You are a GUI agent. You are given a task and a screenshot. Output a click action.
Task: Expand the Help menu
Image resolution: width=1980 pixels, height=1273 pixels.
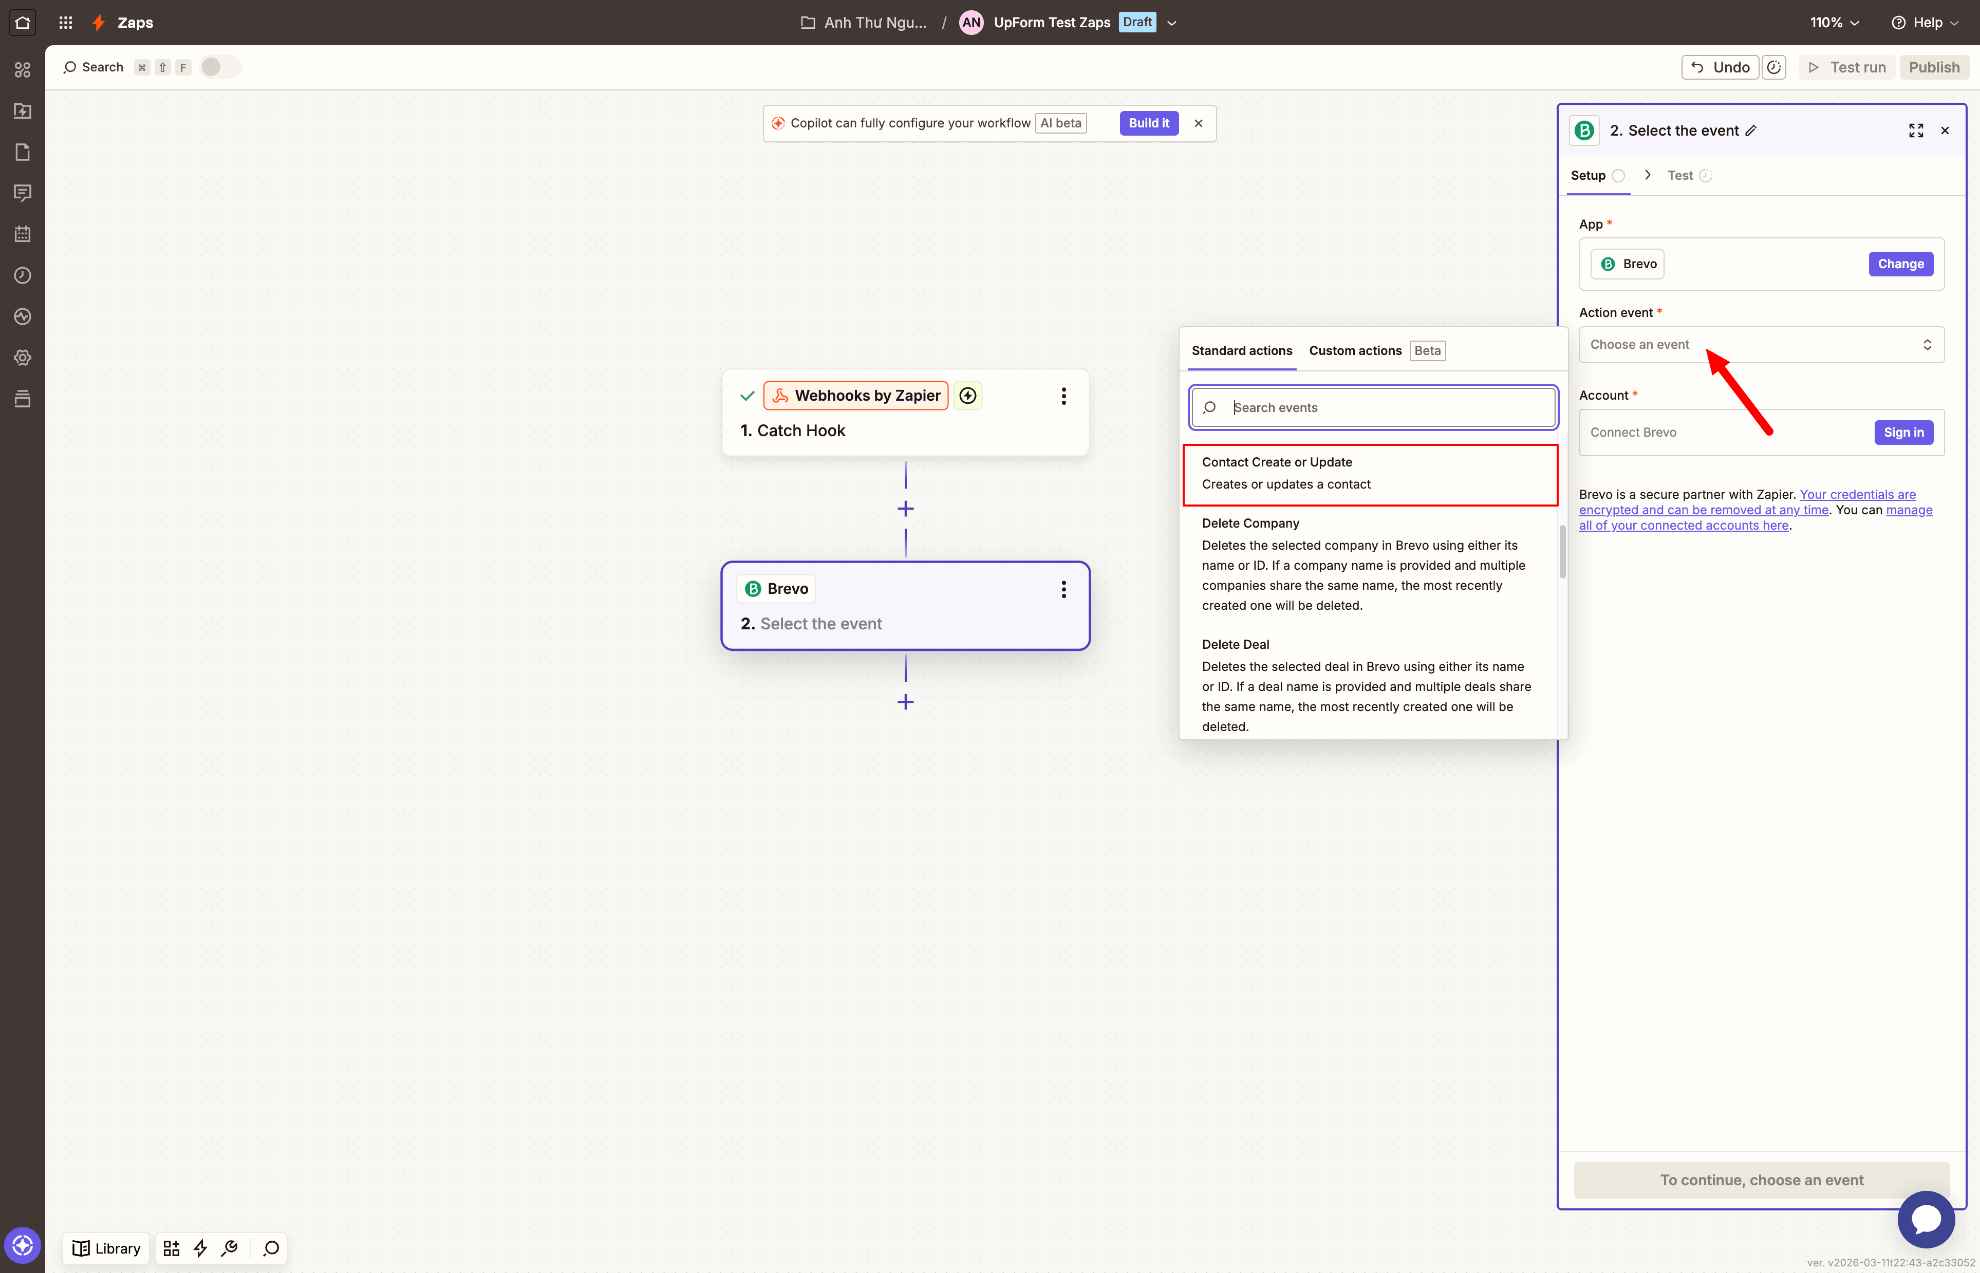1925,22
